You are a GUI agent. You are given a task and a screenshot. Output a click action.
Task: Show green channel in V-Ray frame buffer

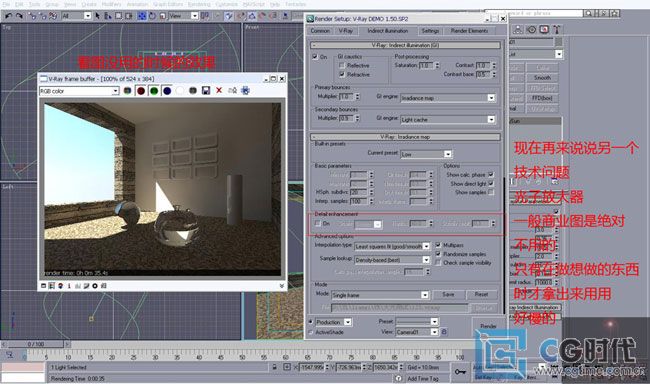(154, 90)
